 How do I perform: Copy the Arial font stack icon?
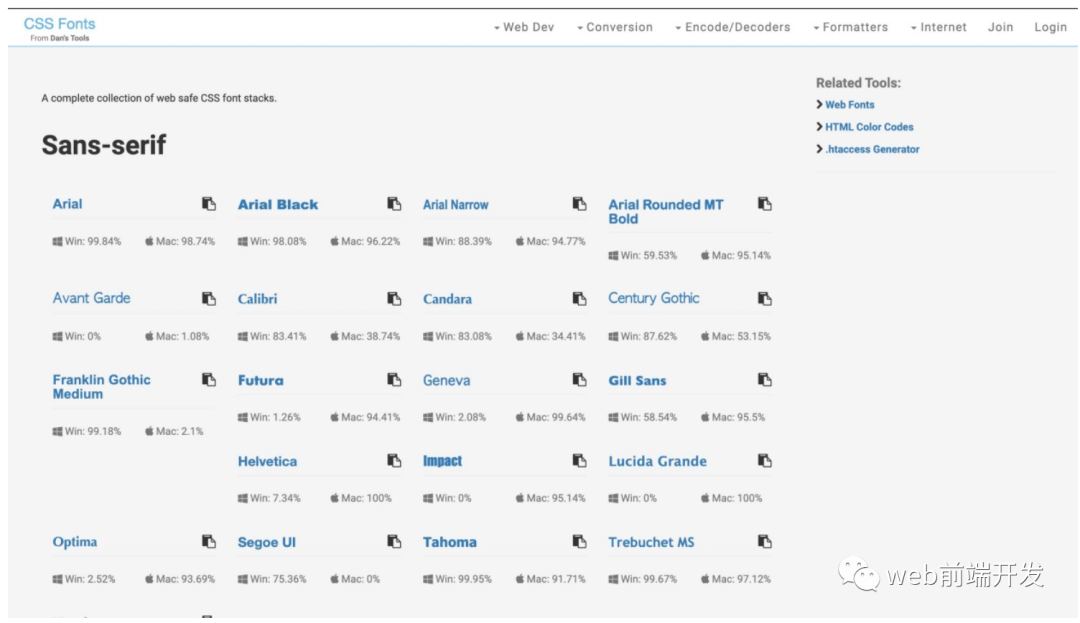[x=209, y=204]
